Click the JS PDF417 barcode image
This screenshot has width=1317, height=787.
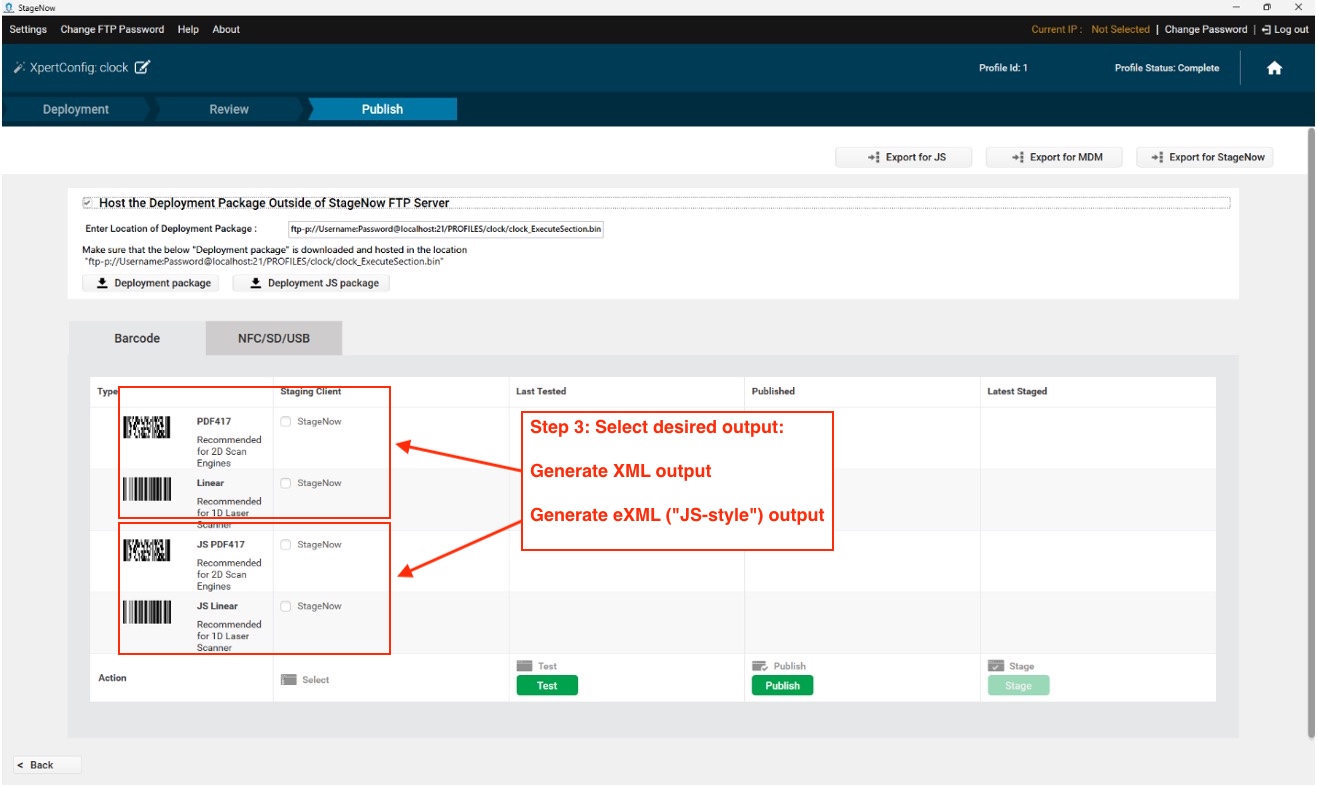(147, 550)
